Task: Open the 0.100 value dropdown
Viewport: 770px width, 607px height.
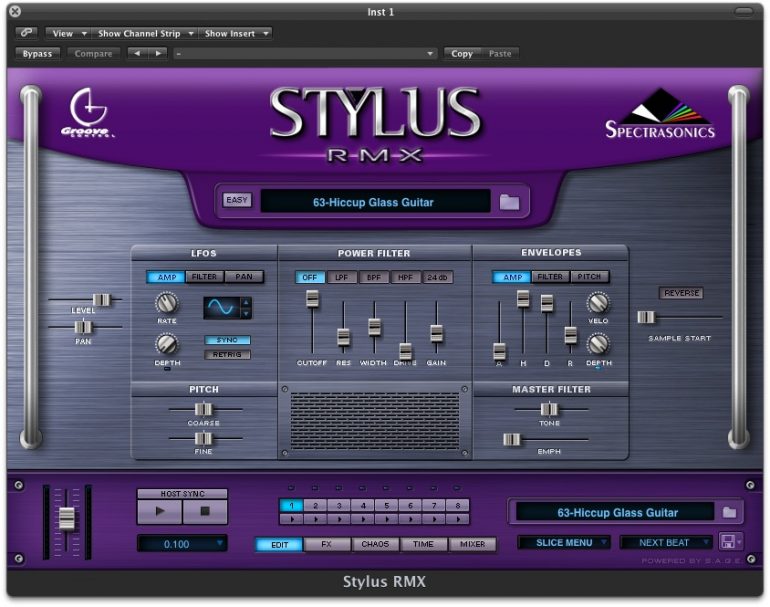Action: point(182,544)
